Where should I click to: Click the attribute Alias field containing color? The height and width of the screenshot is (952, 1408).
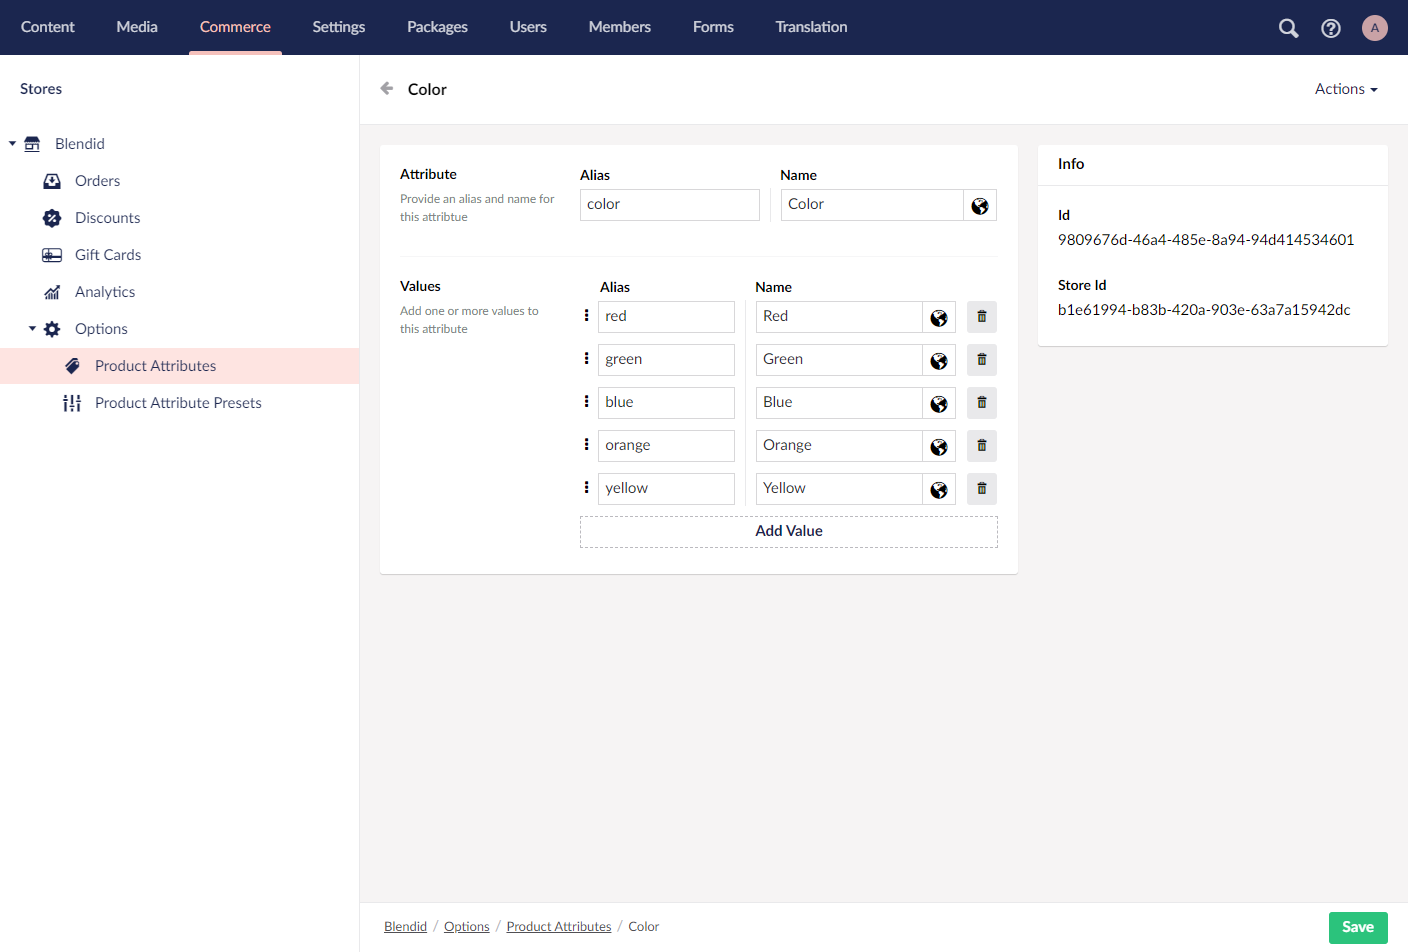click(x=669, y=205)
